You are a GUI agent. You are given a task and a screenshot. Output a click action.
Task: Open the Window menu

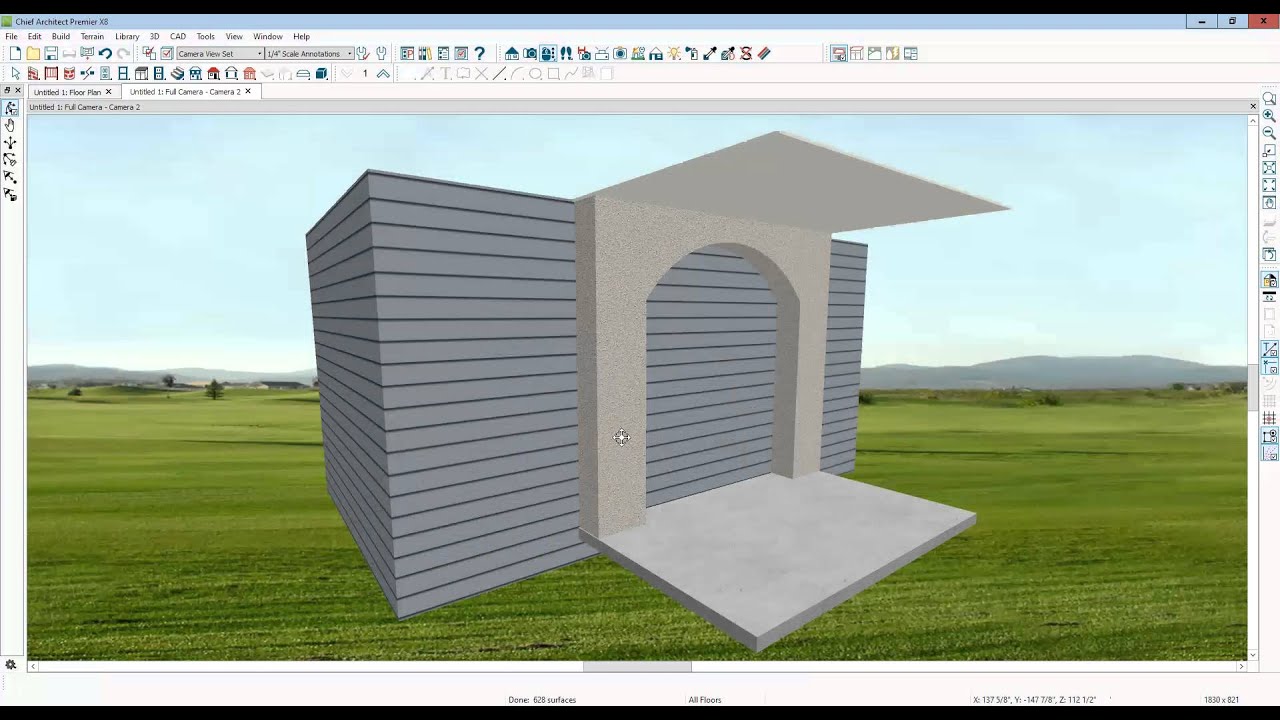(267, 36)
